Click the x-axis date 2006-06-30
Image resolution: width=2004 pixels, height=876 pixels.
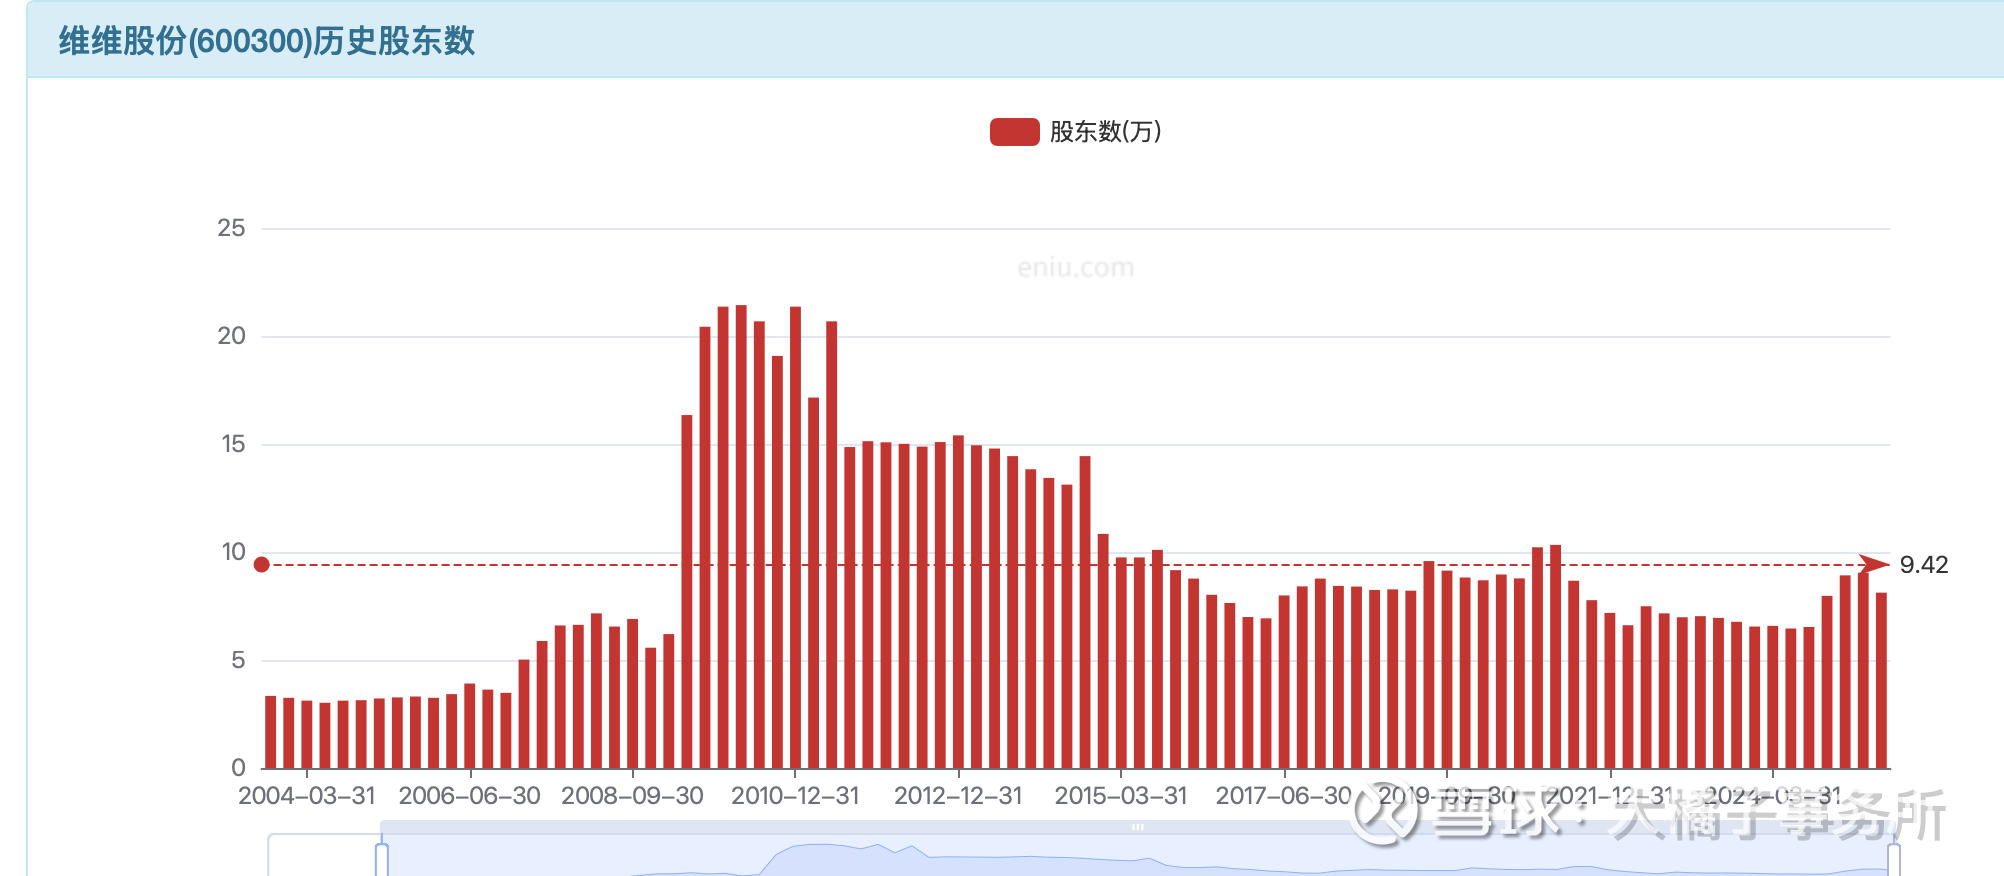coord(470,796)
